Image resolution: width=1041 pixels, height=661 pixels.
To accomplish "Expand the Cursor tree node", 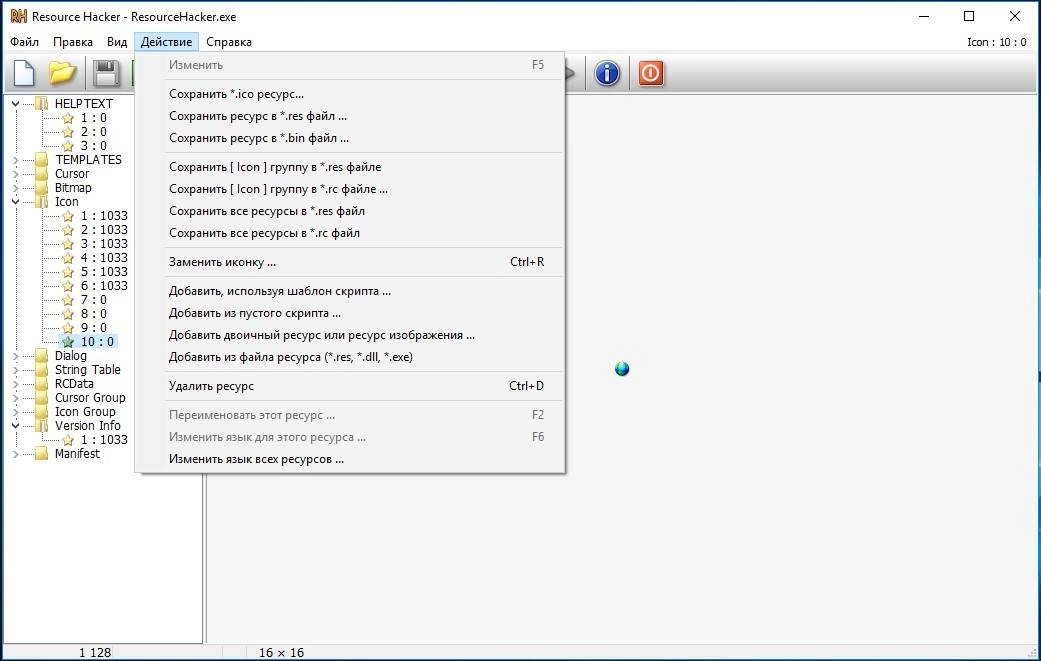I will [x=15, y=174].
